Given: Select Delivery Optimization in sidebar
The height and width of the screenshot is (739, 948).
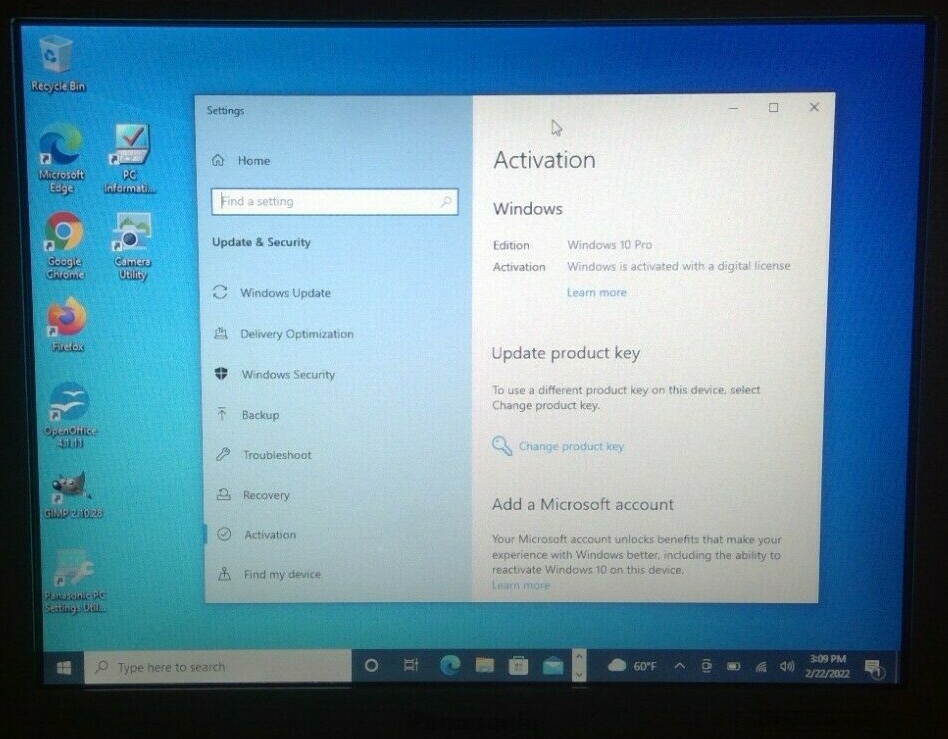Looking at the screenshot, I should coord(283,334).
